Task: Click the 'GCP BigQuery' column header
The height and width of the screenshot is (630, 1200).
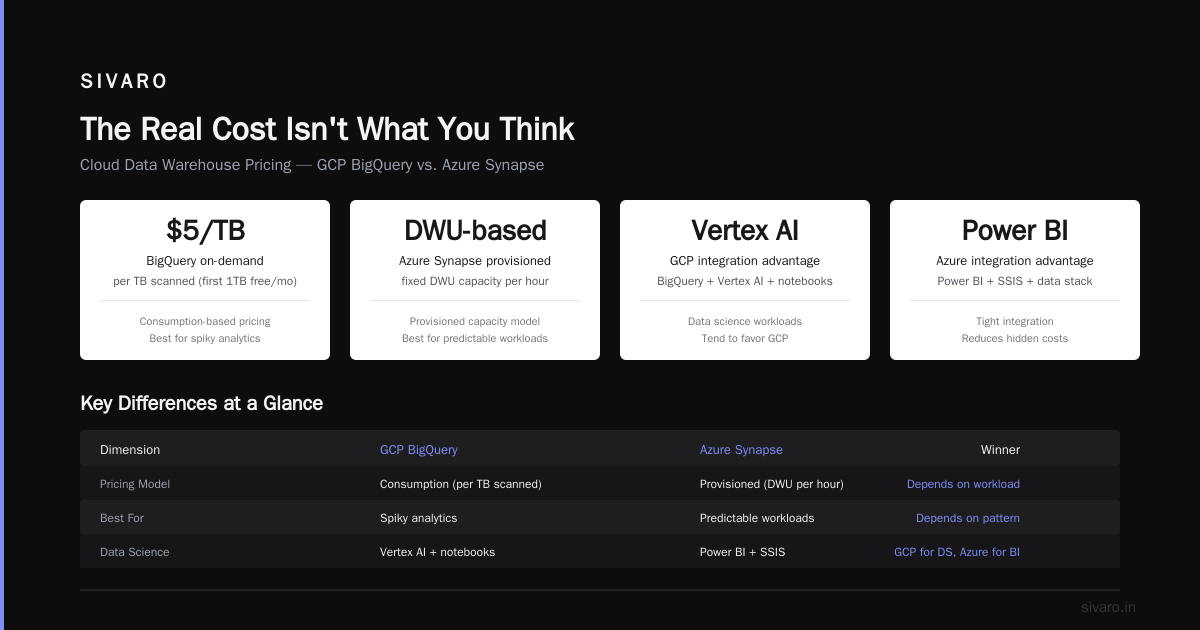Action: (419, 450)
